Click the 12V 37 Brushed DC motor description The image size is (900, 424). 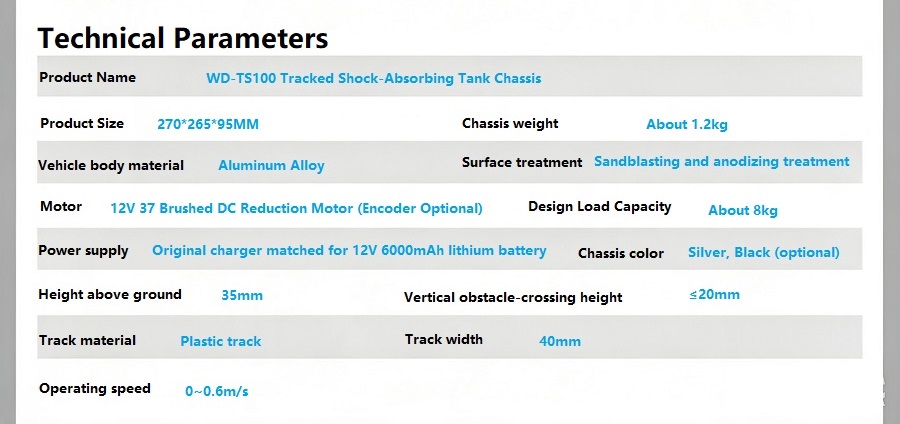click(296, 208)
